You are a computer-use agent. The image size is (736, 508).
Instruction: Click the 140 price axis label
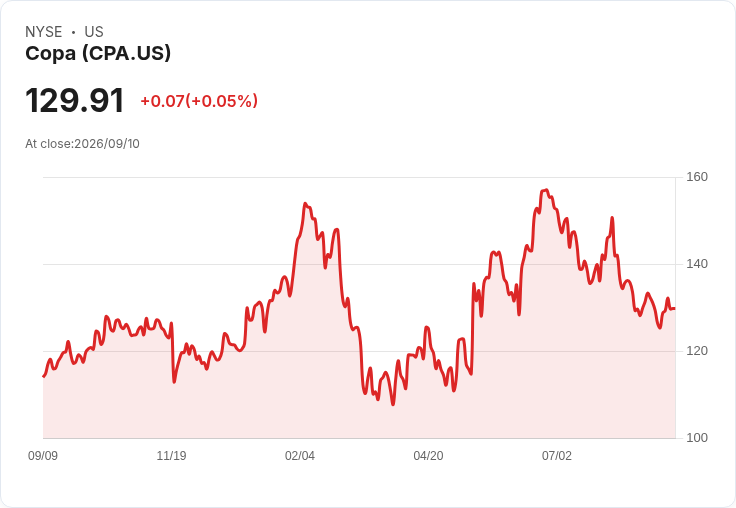pos(697,264)
